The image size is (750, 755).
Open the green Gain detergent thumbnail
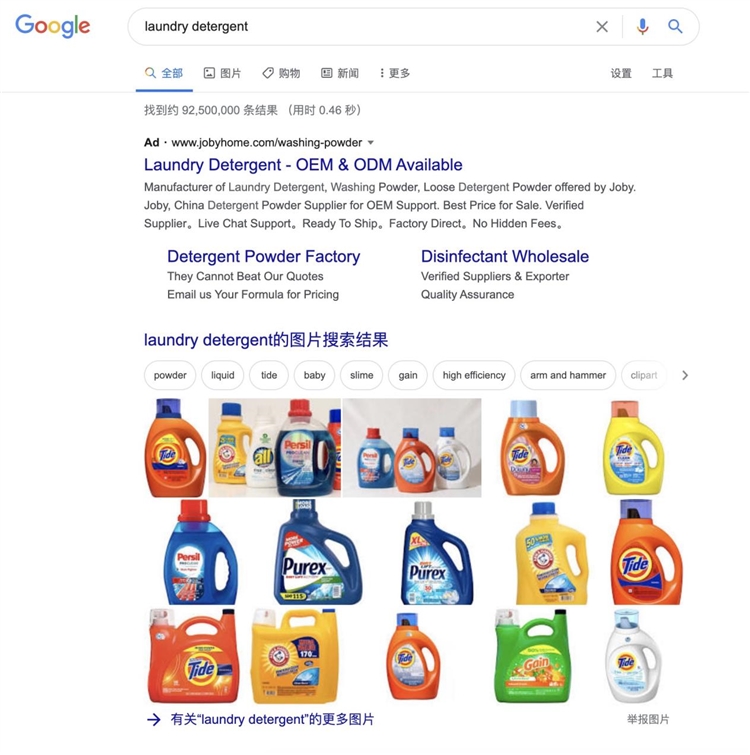tap(532, 656)
